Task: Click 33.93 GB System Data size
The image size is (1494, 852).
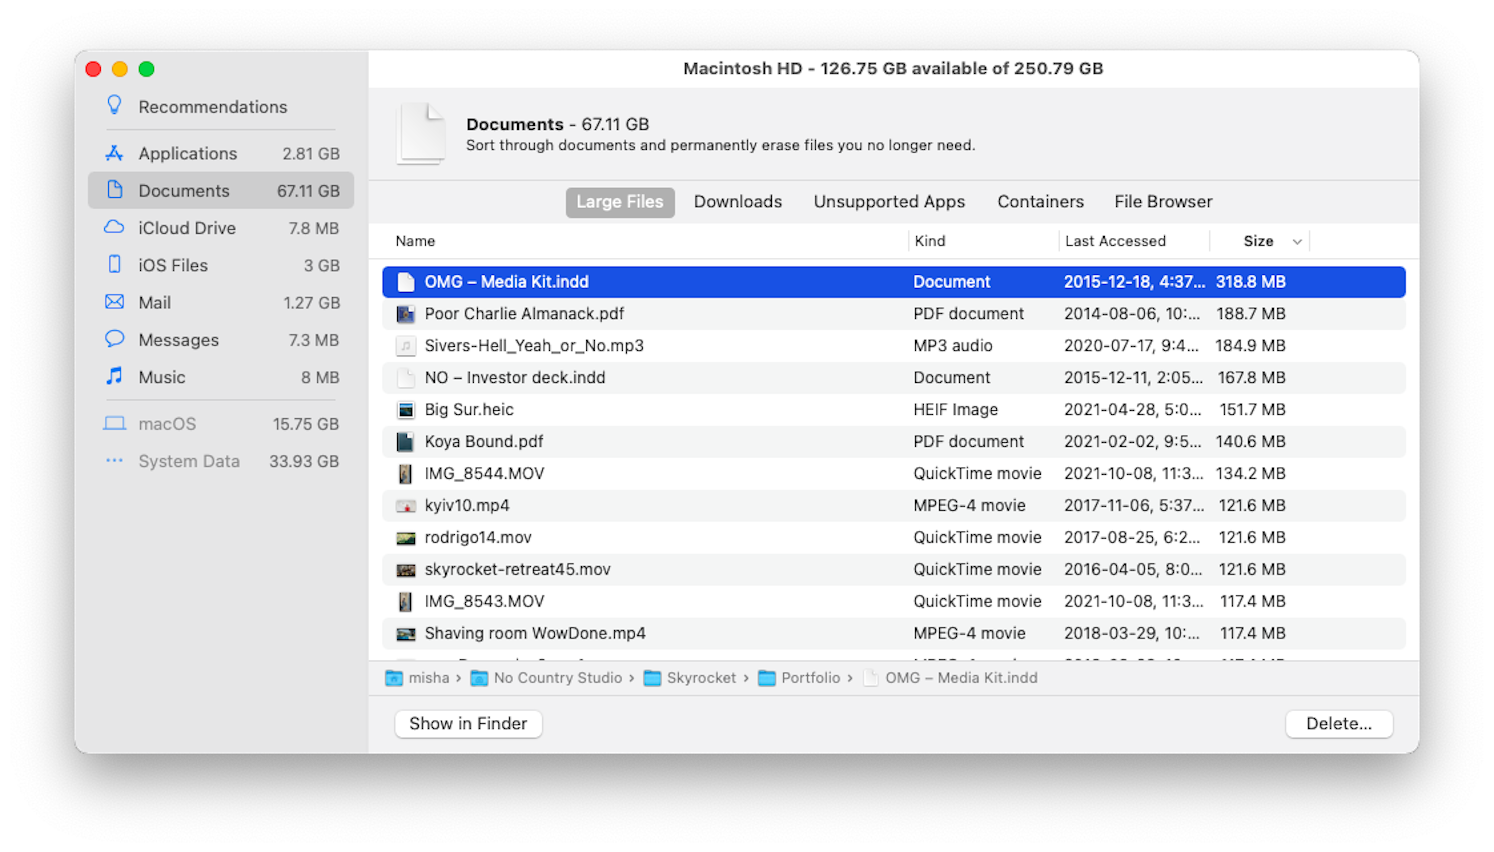Action: (304, 462)
